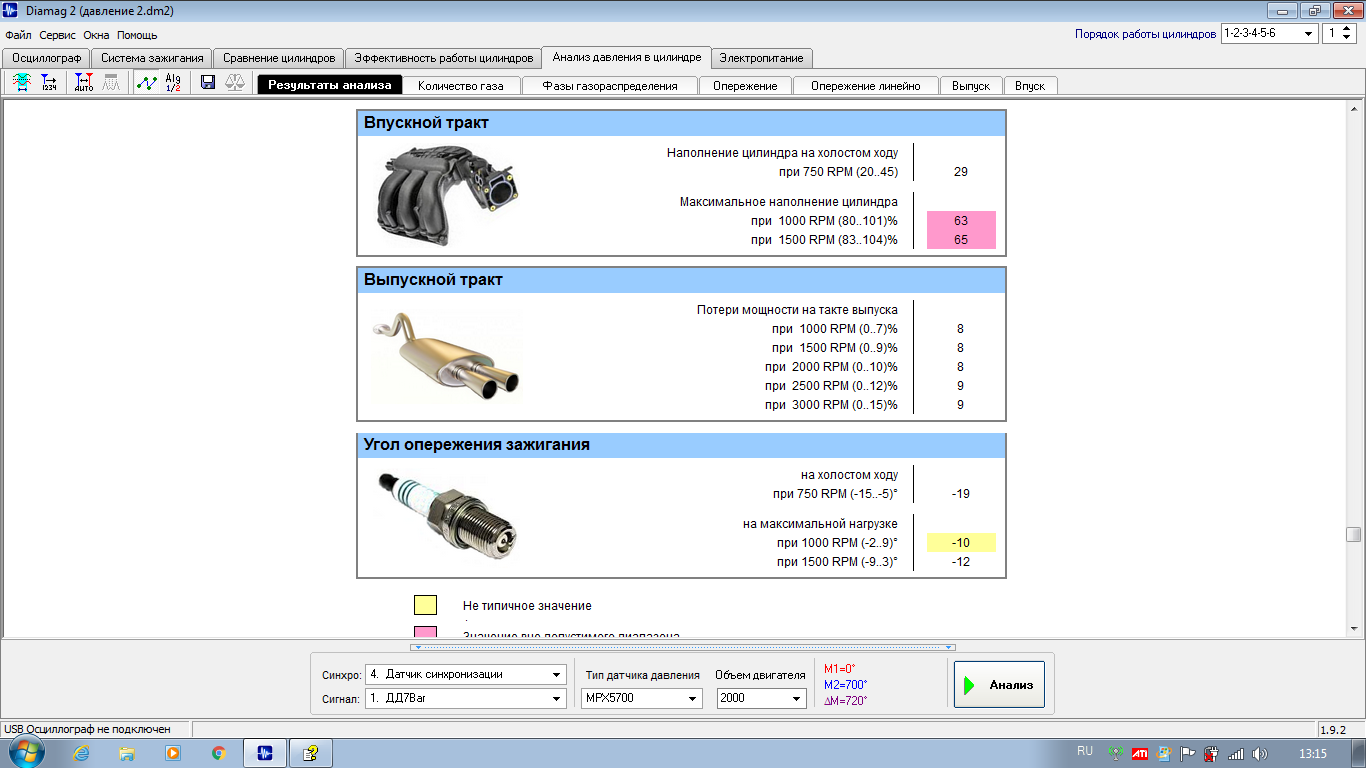Open the Файл menu

click(x=18, y=34)
